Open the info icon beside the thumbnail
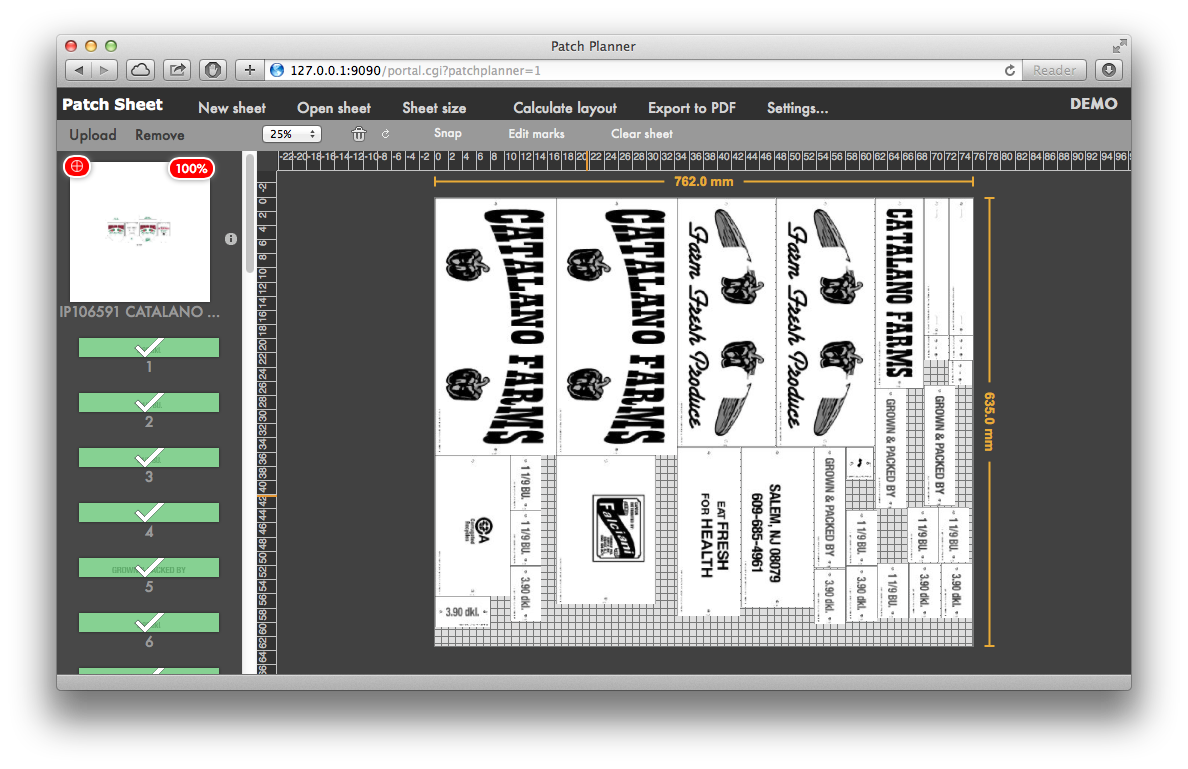 231,239
